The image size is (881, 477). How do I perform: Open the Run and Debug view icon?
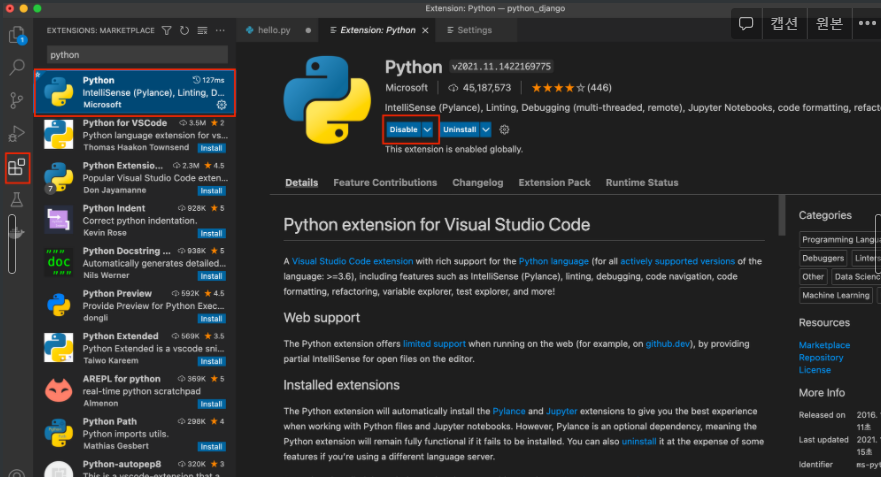point(17,134)
